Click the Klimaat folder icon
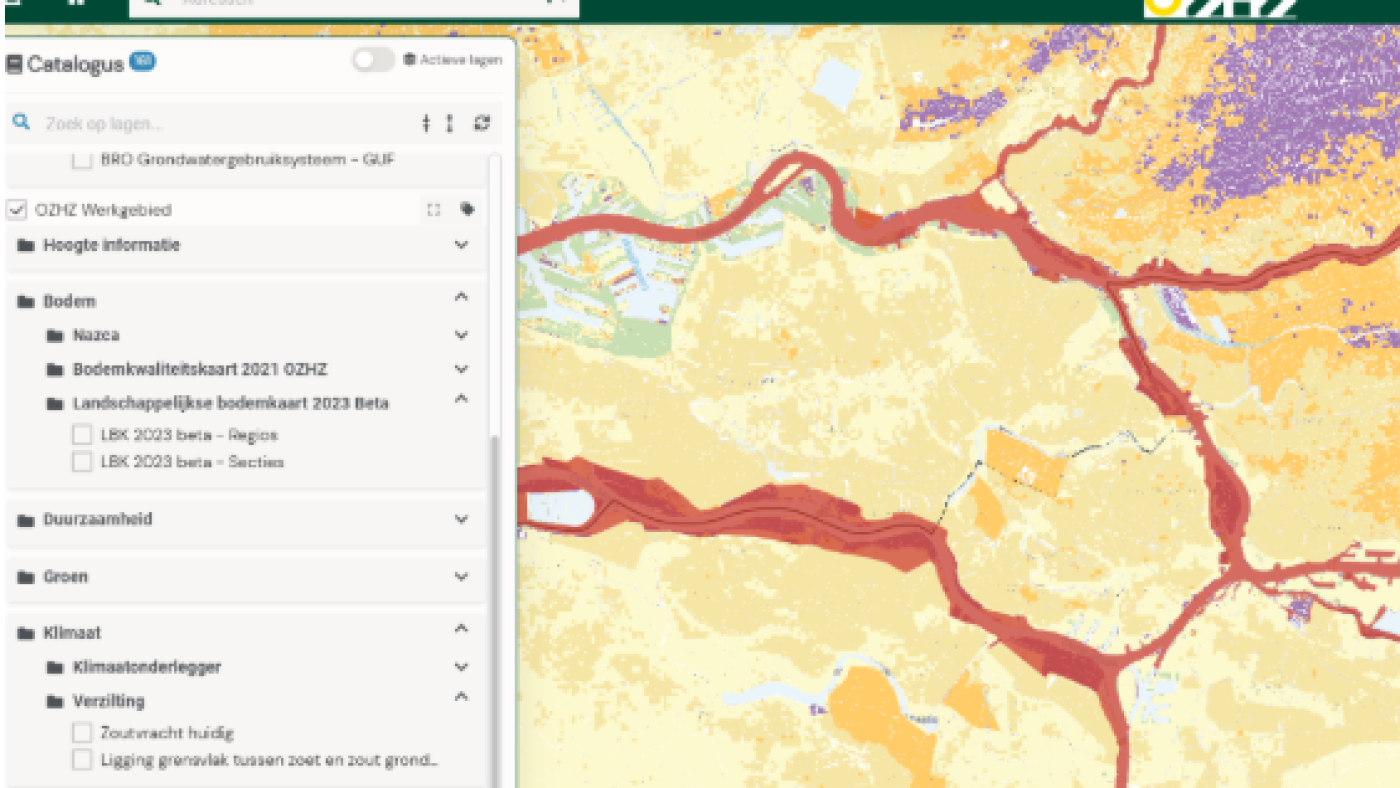Screen dimensions: 1400x788 [26, 633]
